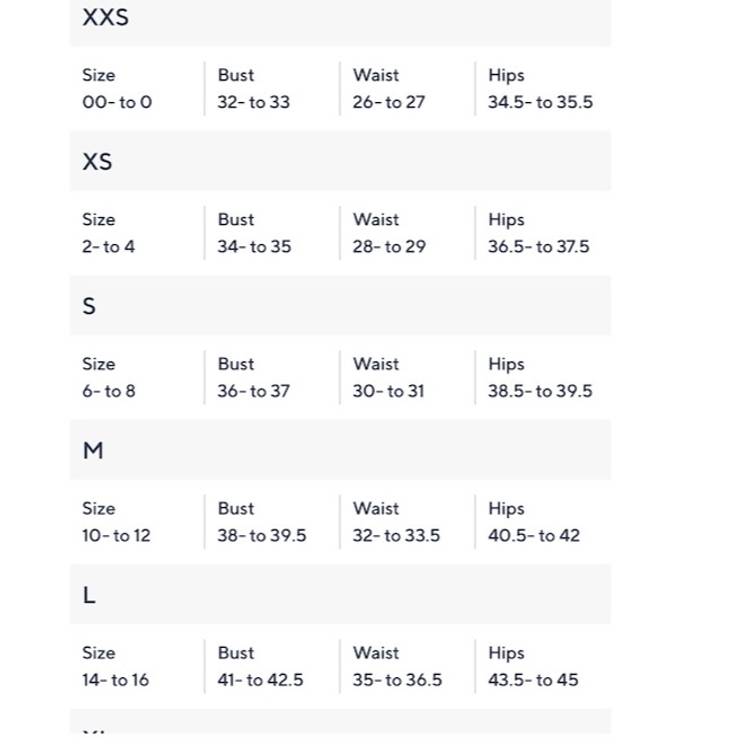Click the bust measurement 38- to 39.5
Screen dimensions: 750x750
tap(262, 535)
